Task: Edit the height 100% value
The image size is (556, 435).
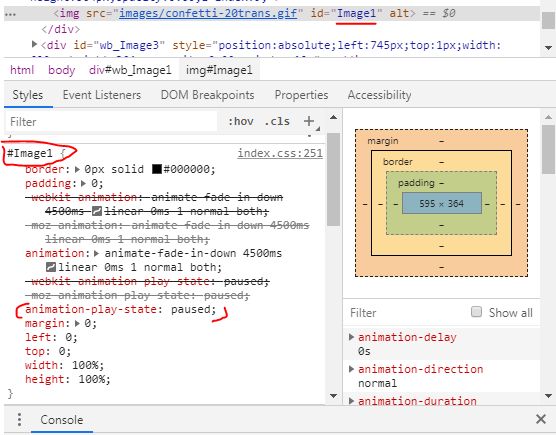Action: [x=93, y=379]
